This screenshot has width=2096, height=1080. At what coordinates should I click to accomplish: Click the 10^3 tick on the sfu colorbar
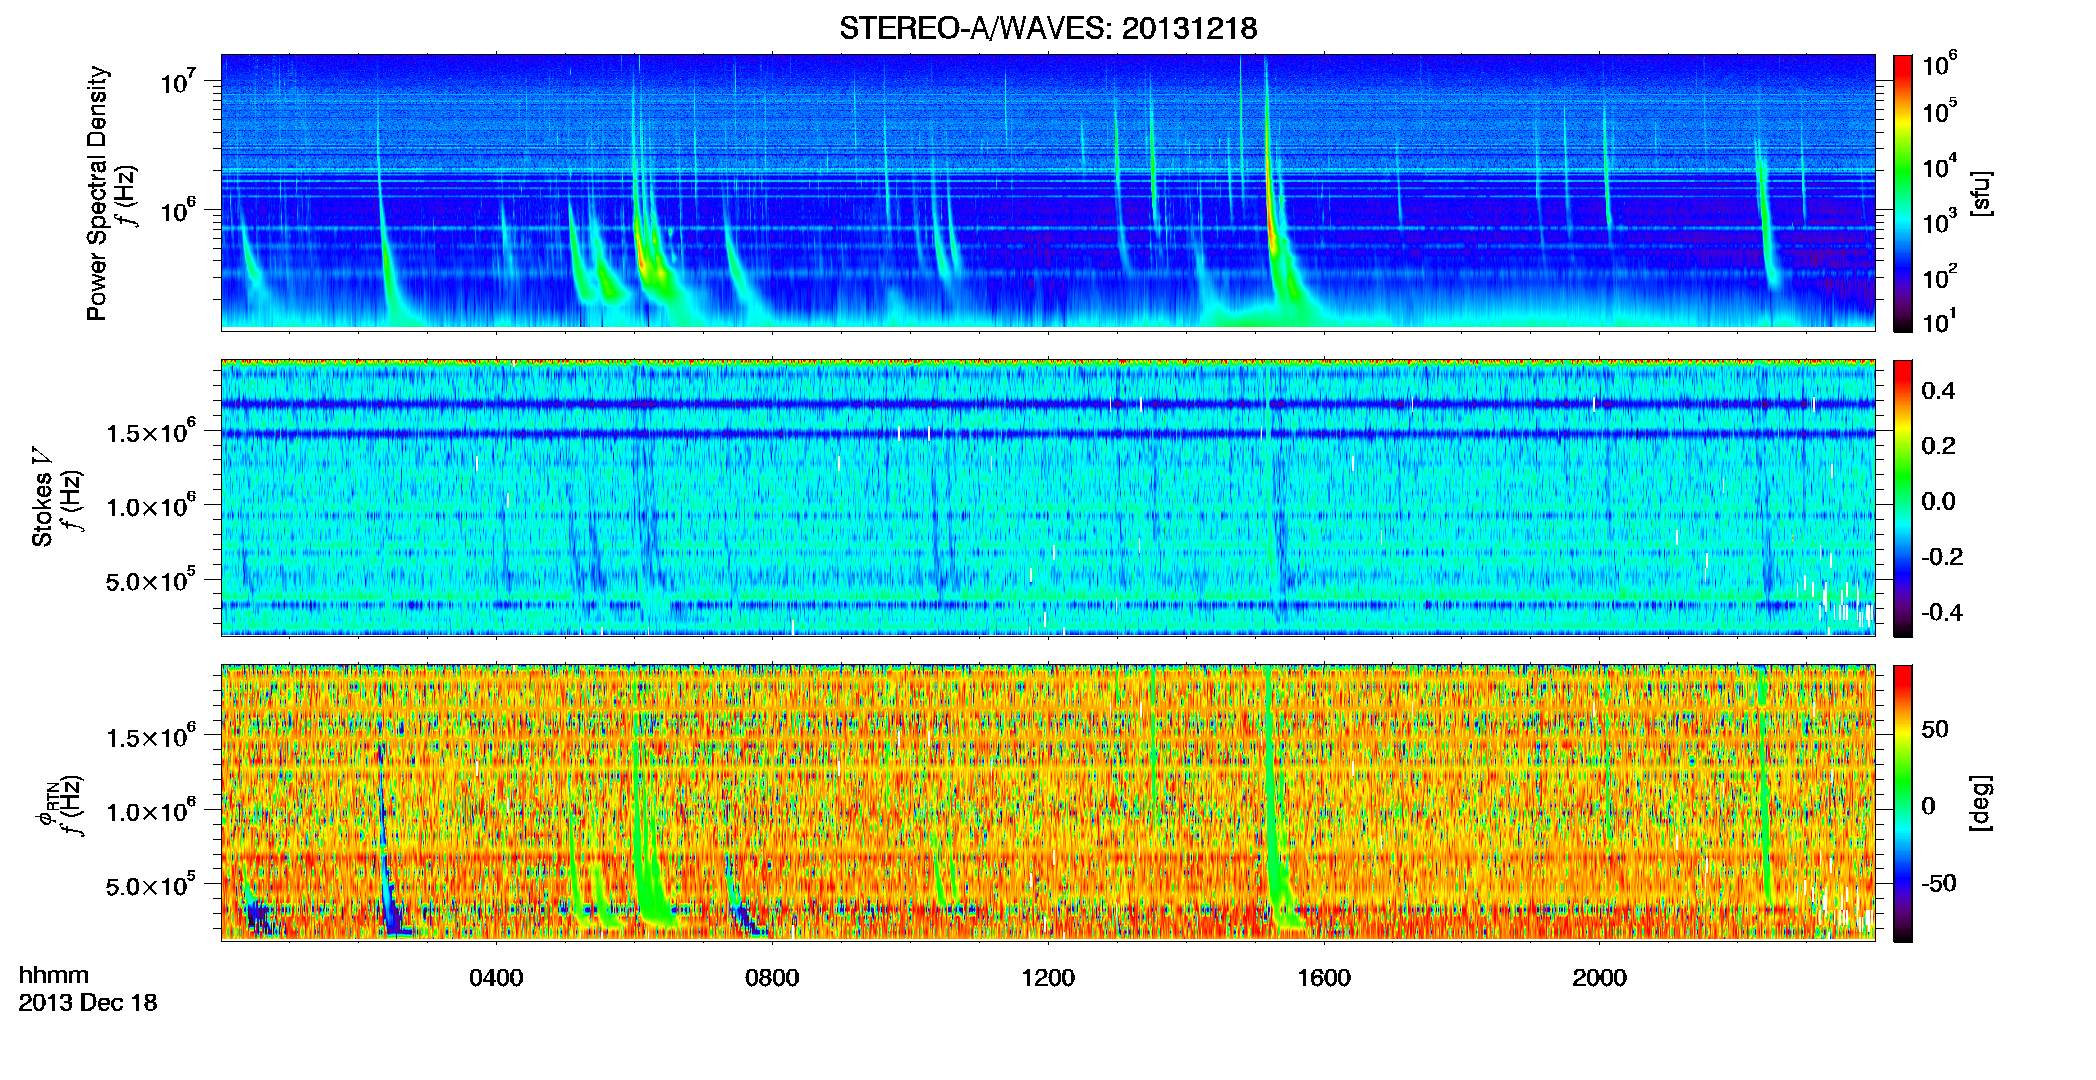[x=1940, y=222]
